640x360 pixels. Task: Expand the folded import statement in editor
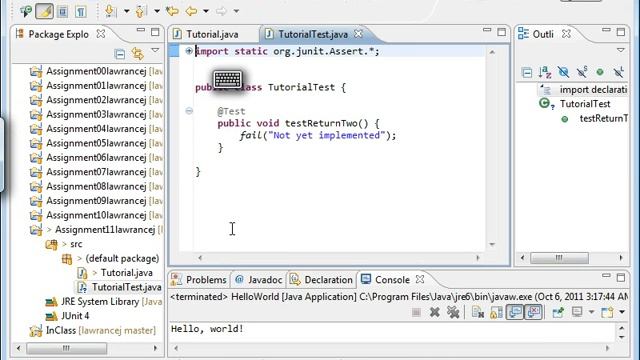point(189,51)
